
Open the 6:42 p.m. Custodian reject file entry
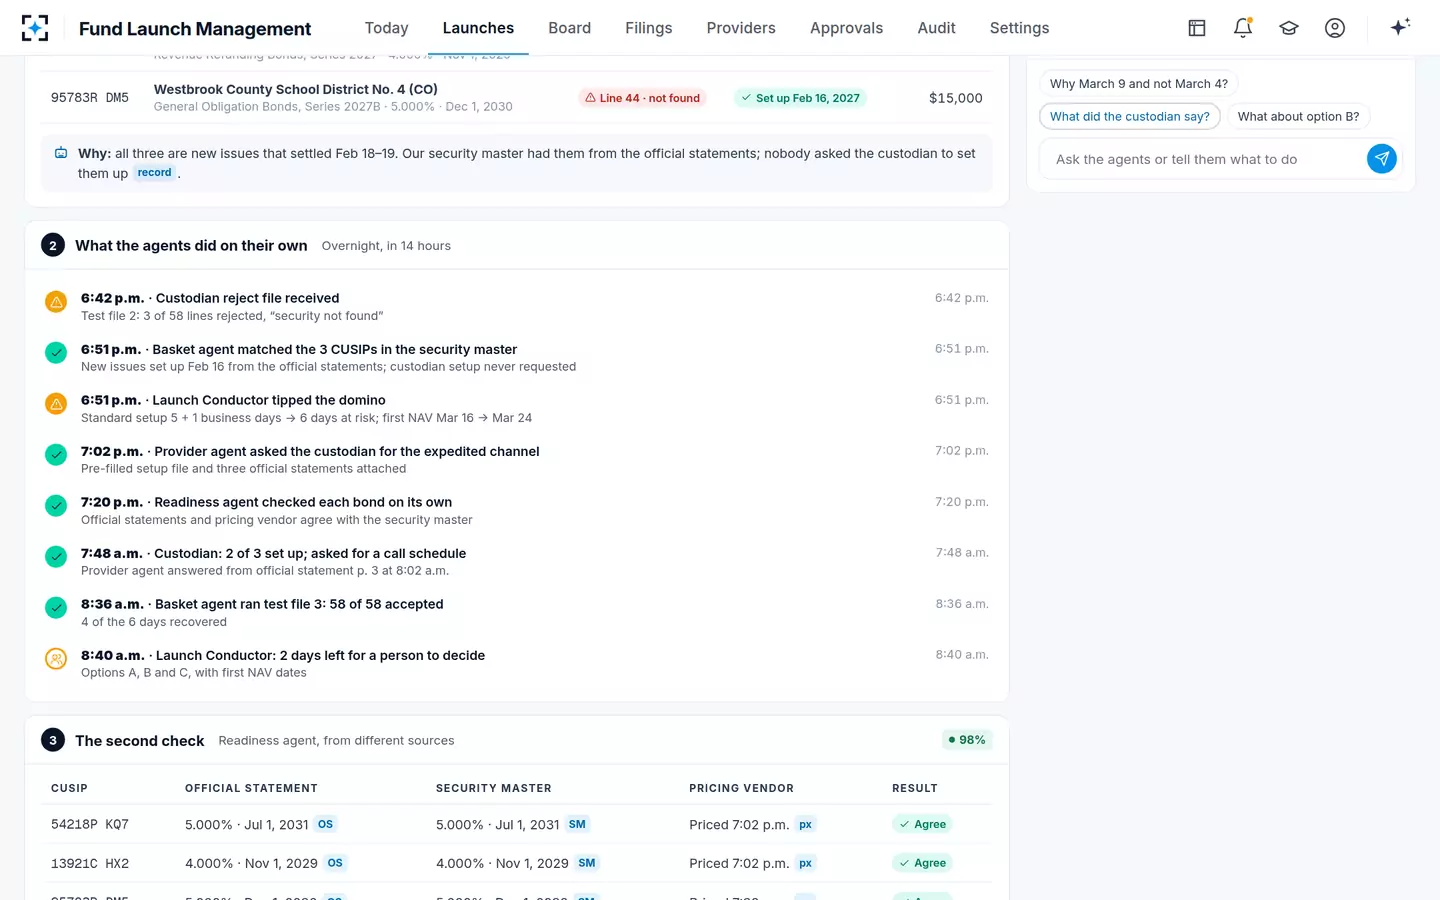pos(516,306)
